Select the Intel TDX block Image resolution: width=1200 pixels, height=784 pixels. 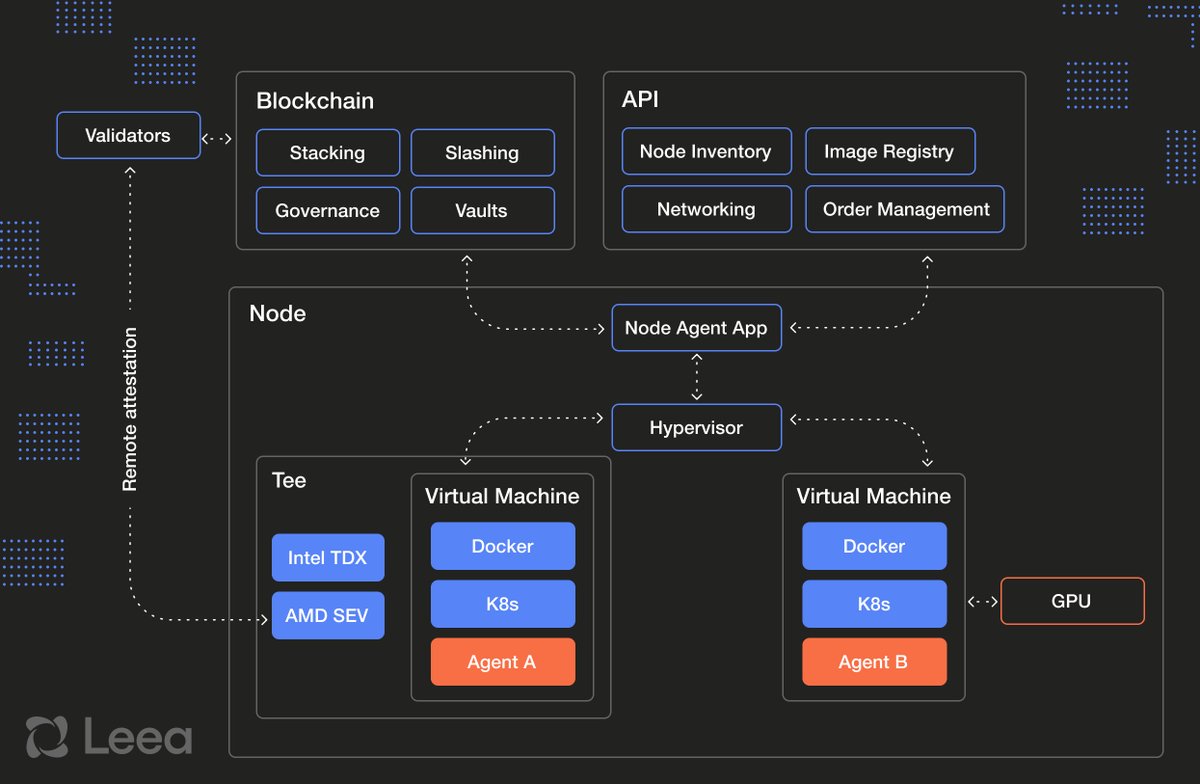[328, 558]
